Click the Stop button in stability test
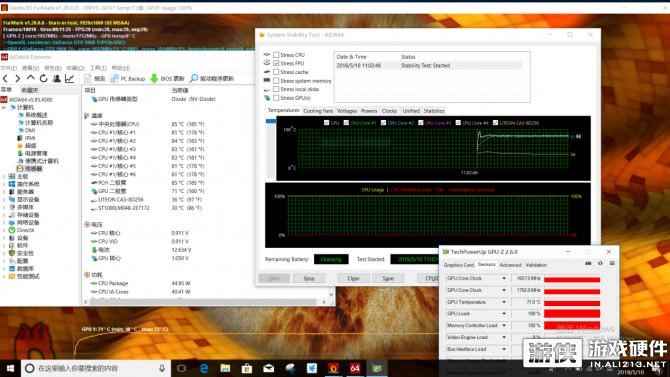670x377 pixels. tap(309, 278)
